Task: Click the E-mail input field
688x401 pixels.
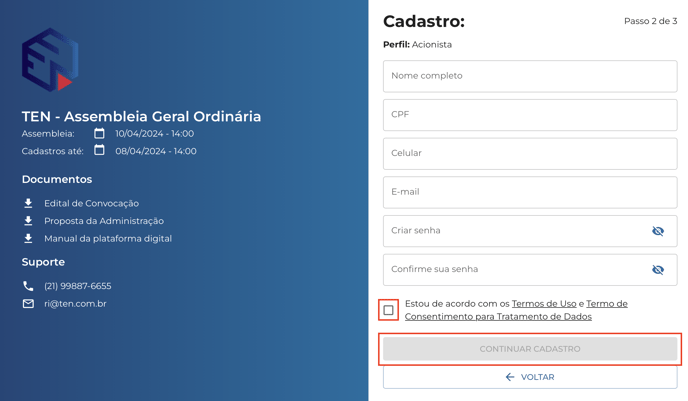Action: point(530,192)
